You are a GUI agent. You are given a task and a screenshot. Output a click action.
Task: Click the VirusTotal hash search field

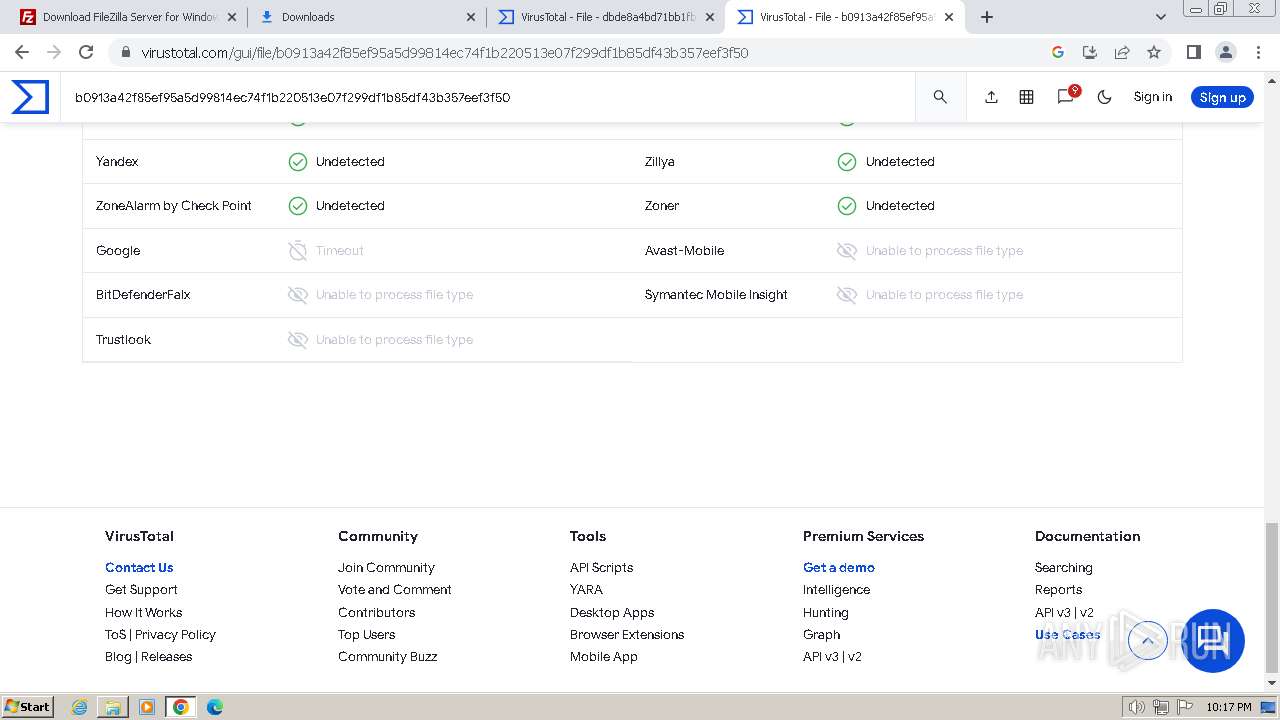[x=488, y=97]
